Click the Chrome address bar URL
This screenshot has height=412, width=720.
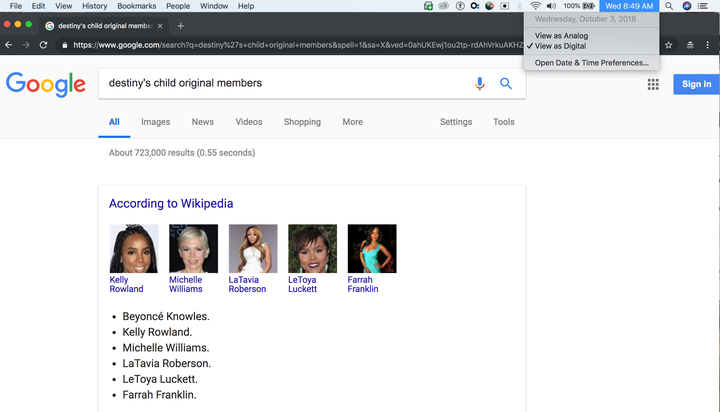pos(298,45)
